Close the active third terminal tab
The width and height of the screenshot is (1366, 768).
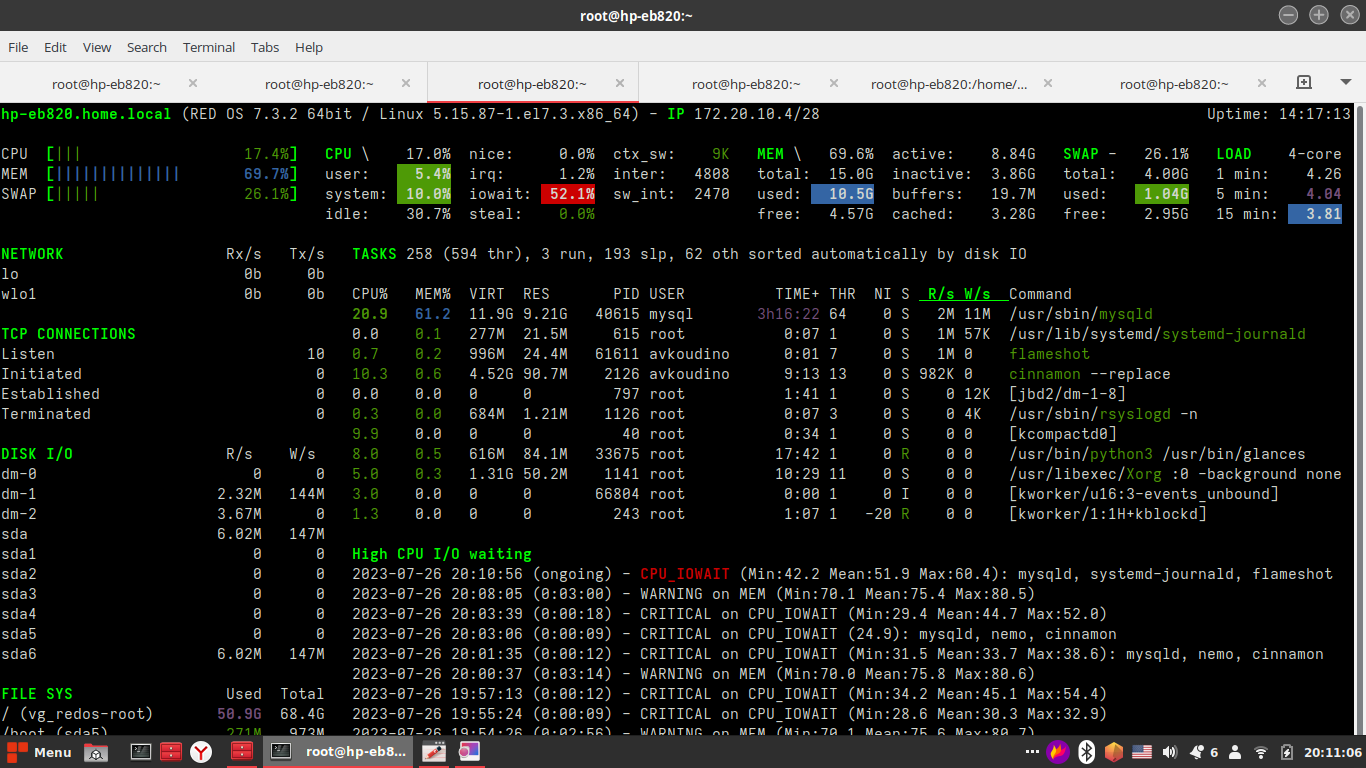[x=620, y=83]
